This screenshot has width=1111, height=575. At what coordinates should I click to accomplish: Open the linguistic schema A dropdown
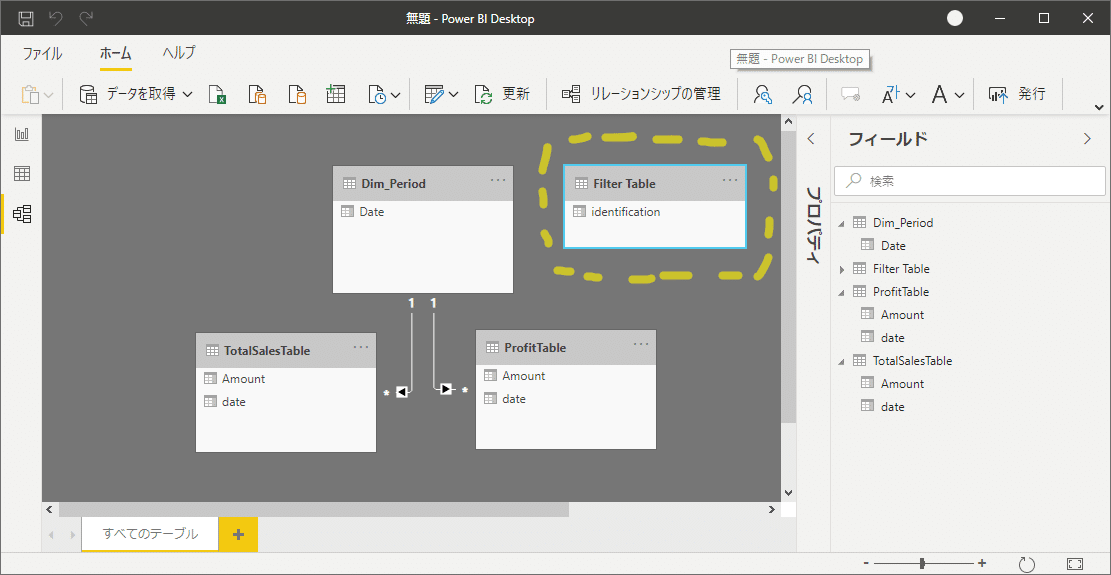[948, 94]
